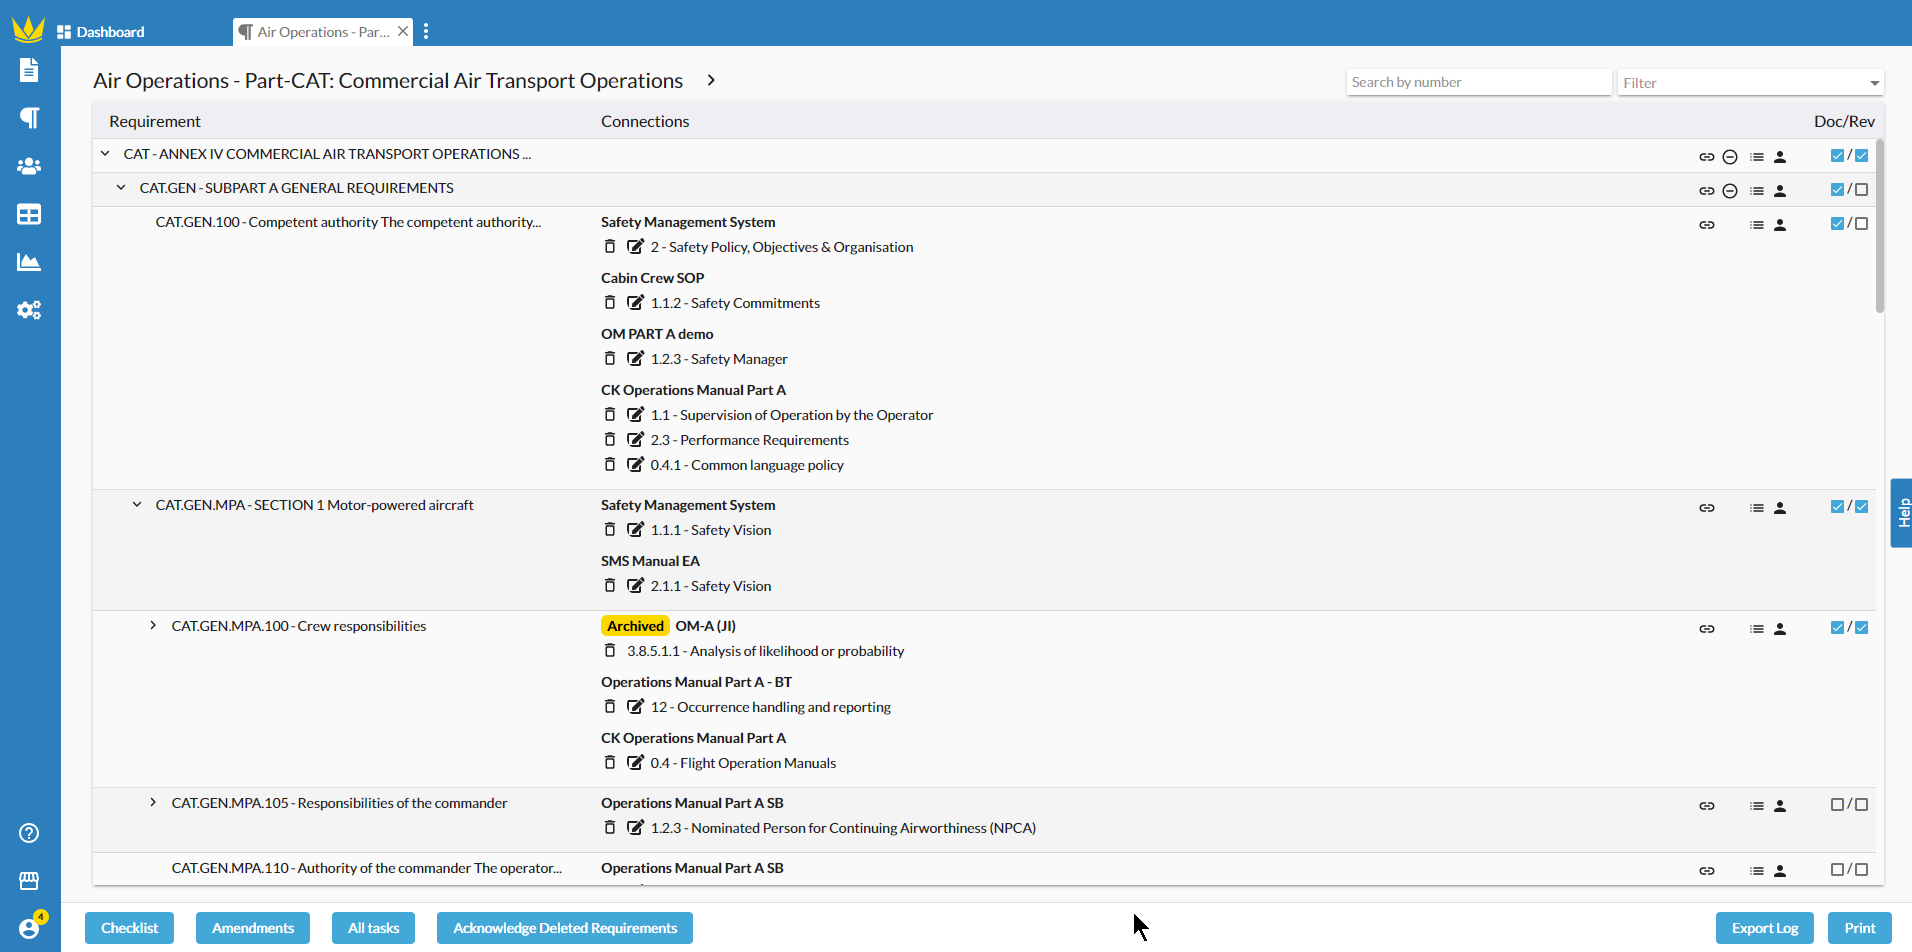Image resolution: width=1912 pixels, height=952 pixels.
Task: Open the users panel from the sidebar
Action: click(x=29, y=166)
